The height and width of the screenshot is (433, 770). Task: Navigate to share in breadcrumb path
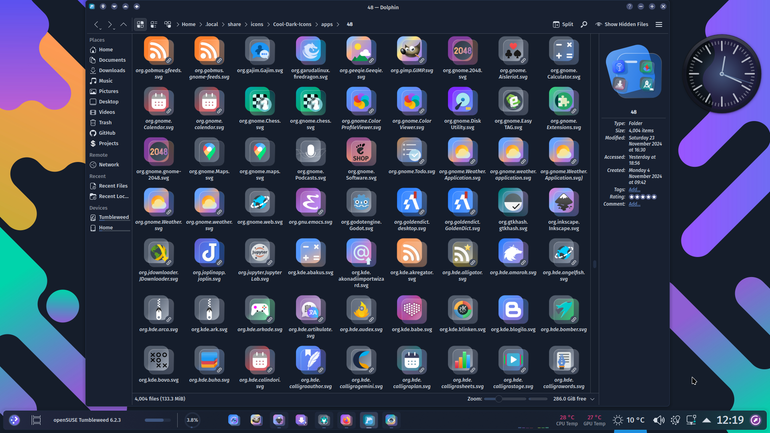[234, 24]
